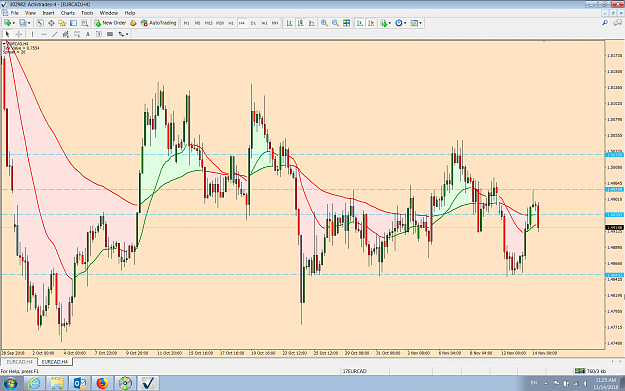Switch chart to M15 timeframe
This screenshot has height=391, width=625.
coord(208,23)
